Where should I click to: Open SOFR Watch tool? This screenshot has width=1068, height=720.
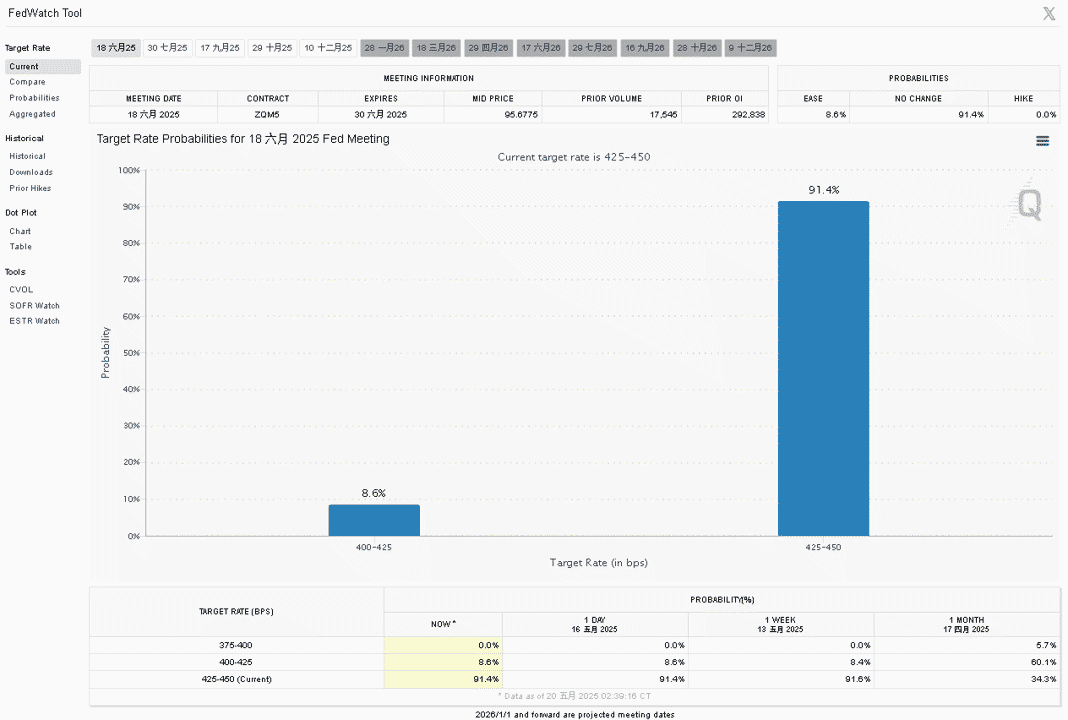[x=35, y=306]
